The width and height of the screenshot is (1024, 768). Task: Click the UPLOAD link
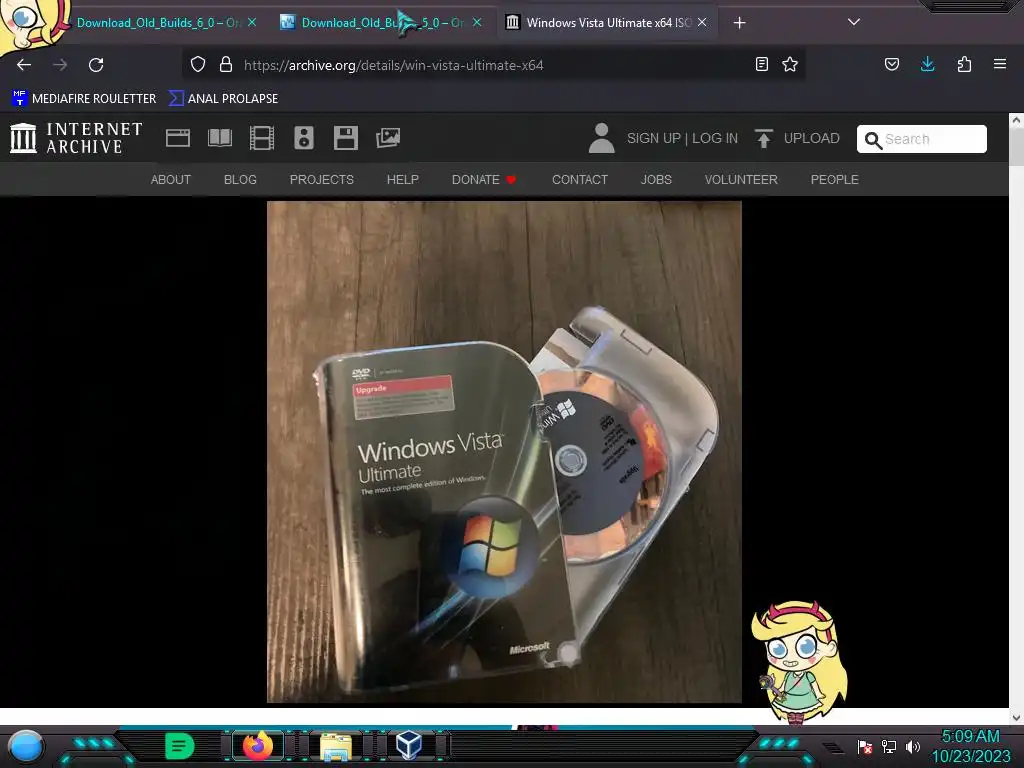pos(812,138)
